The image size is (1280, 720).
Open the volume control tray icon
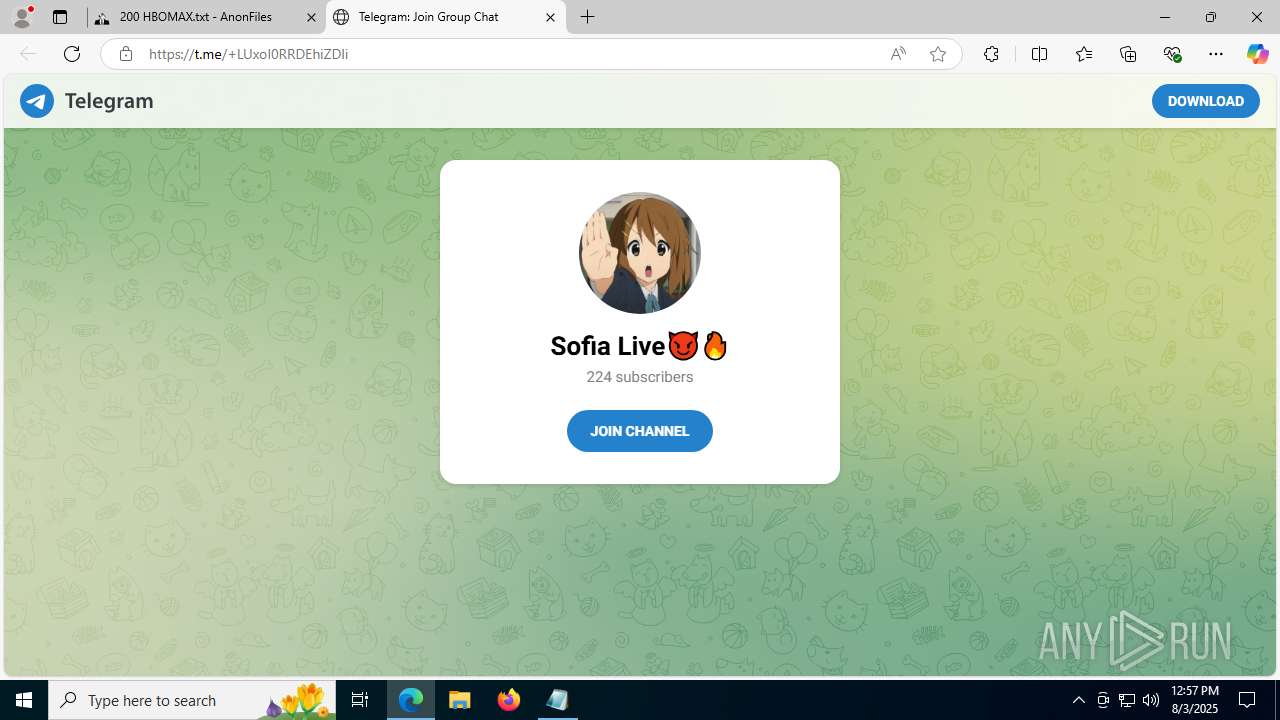click(1151, 700)
